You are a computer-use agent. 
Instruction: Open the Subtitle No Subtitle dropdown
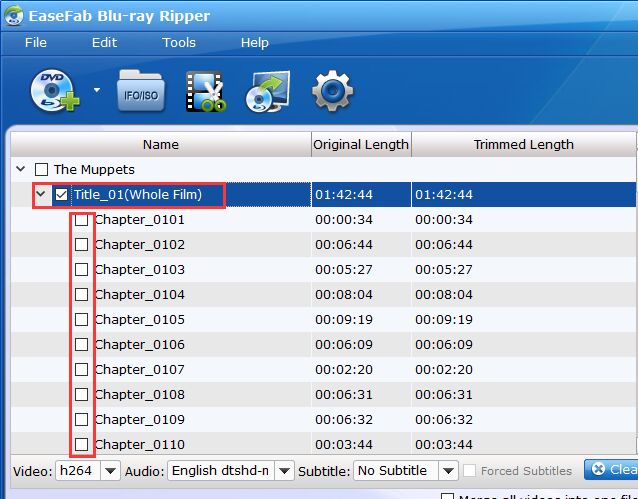point(448,471)
